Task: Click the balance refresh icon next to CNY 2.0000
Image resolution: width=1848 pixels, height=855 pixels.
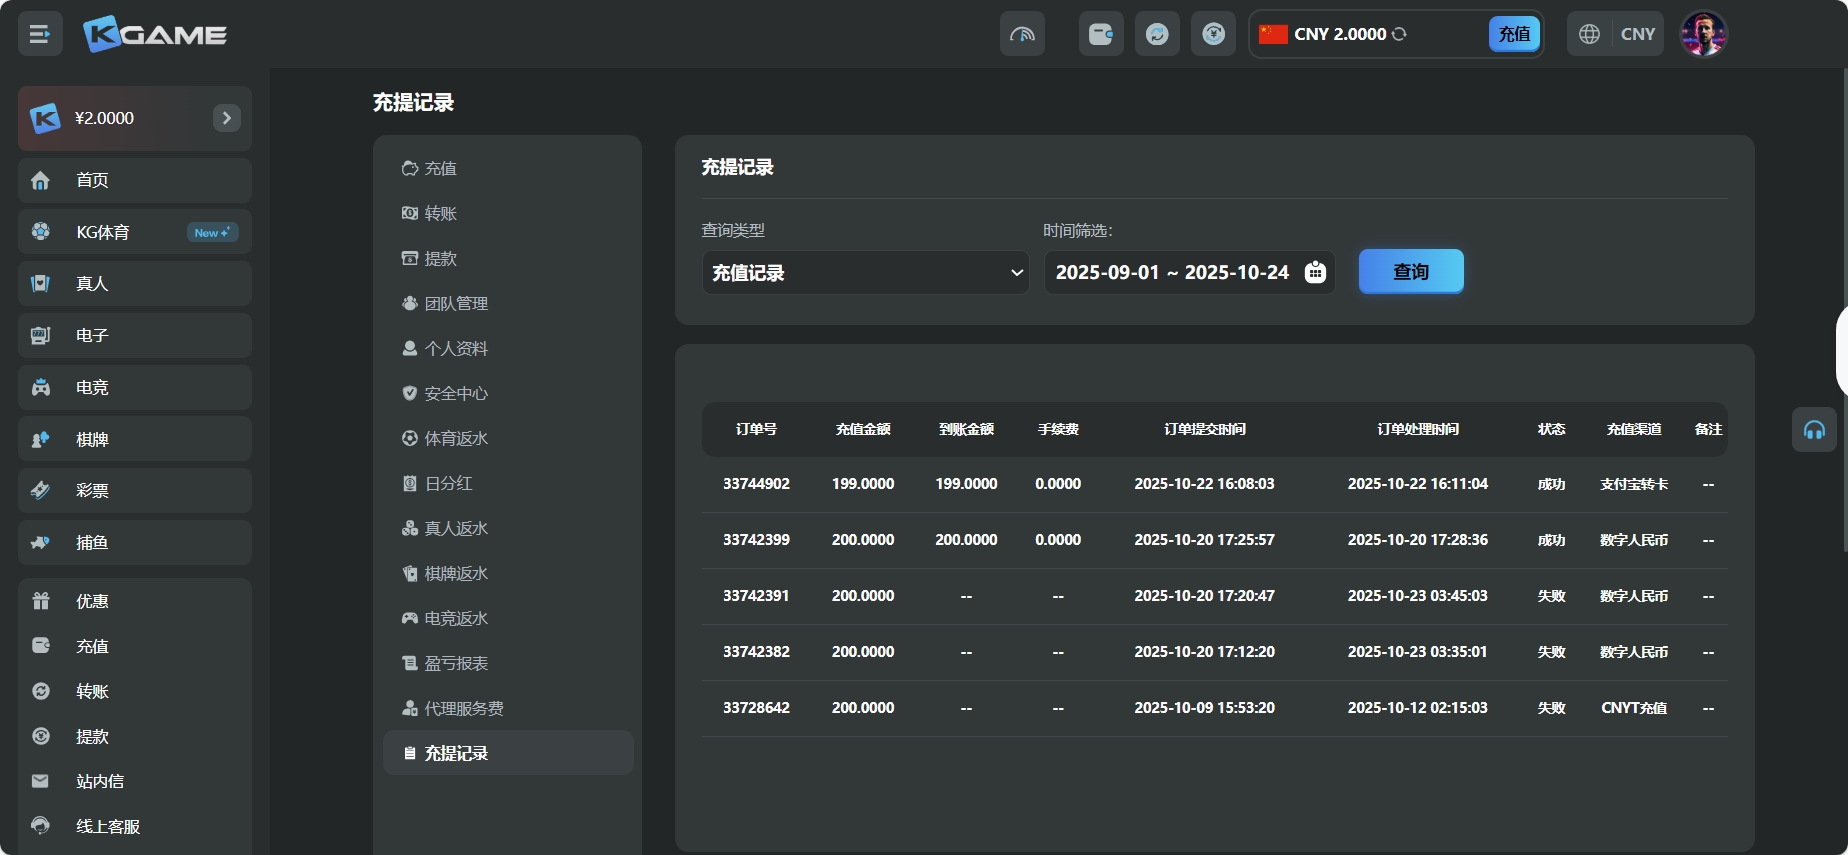Action: click(1399, 34)
